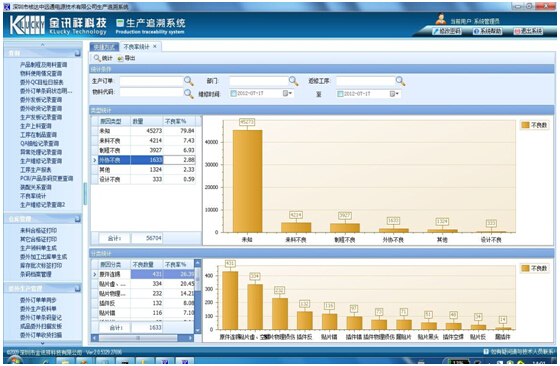The height and width of the screenshot is (366, 560).
Task: Switch to the 快捷方式 tab
Action: tap(104, 47)
